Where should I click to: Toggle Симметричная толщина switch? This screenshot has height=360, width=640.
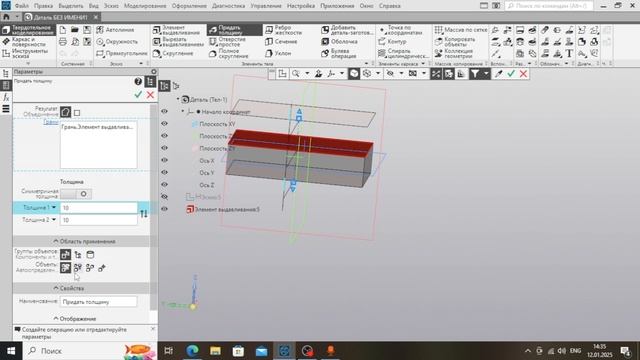coord(76,194)
